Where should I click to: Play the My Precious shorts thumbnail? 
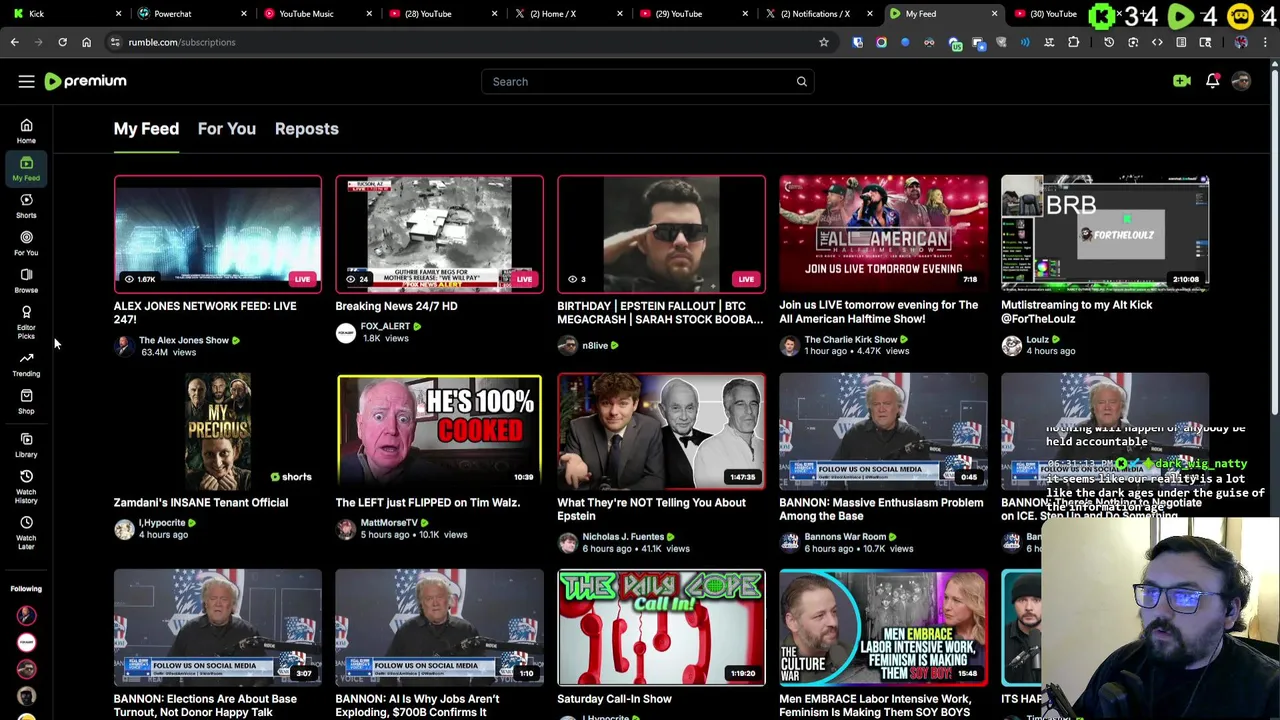click(x=218, y=431)
